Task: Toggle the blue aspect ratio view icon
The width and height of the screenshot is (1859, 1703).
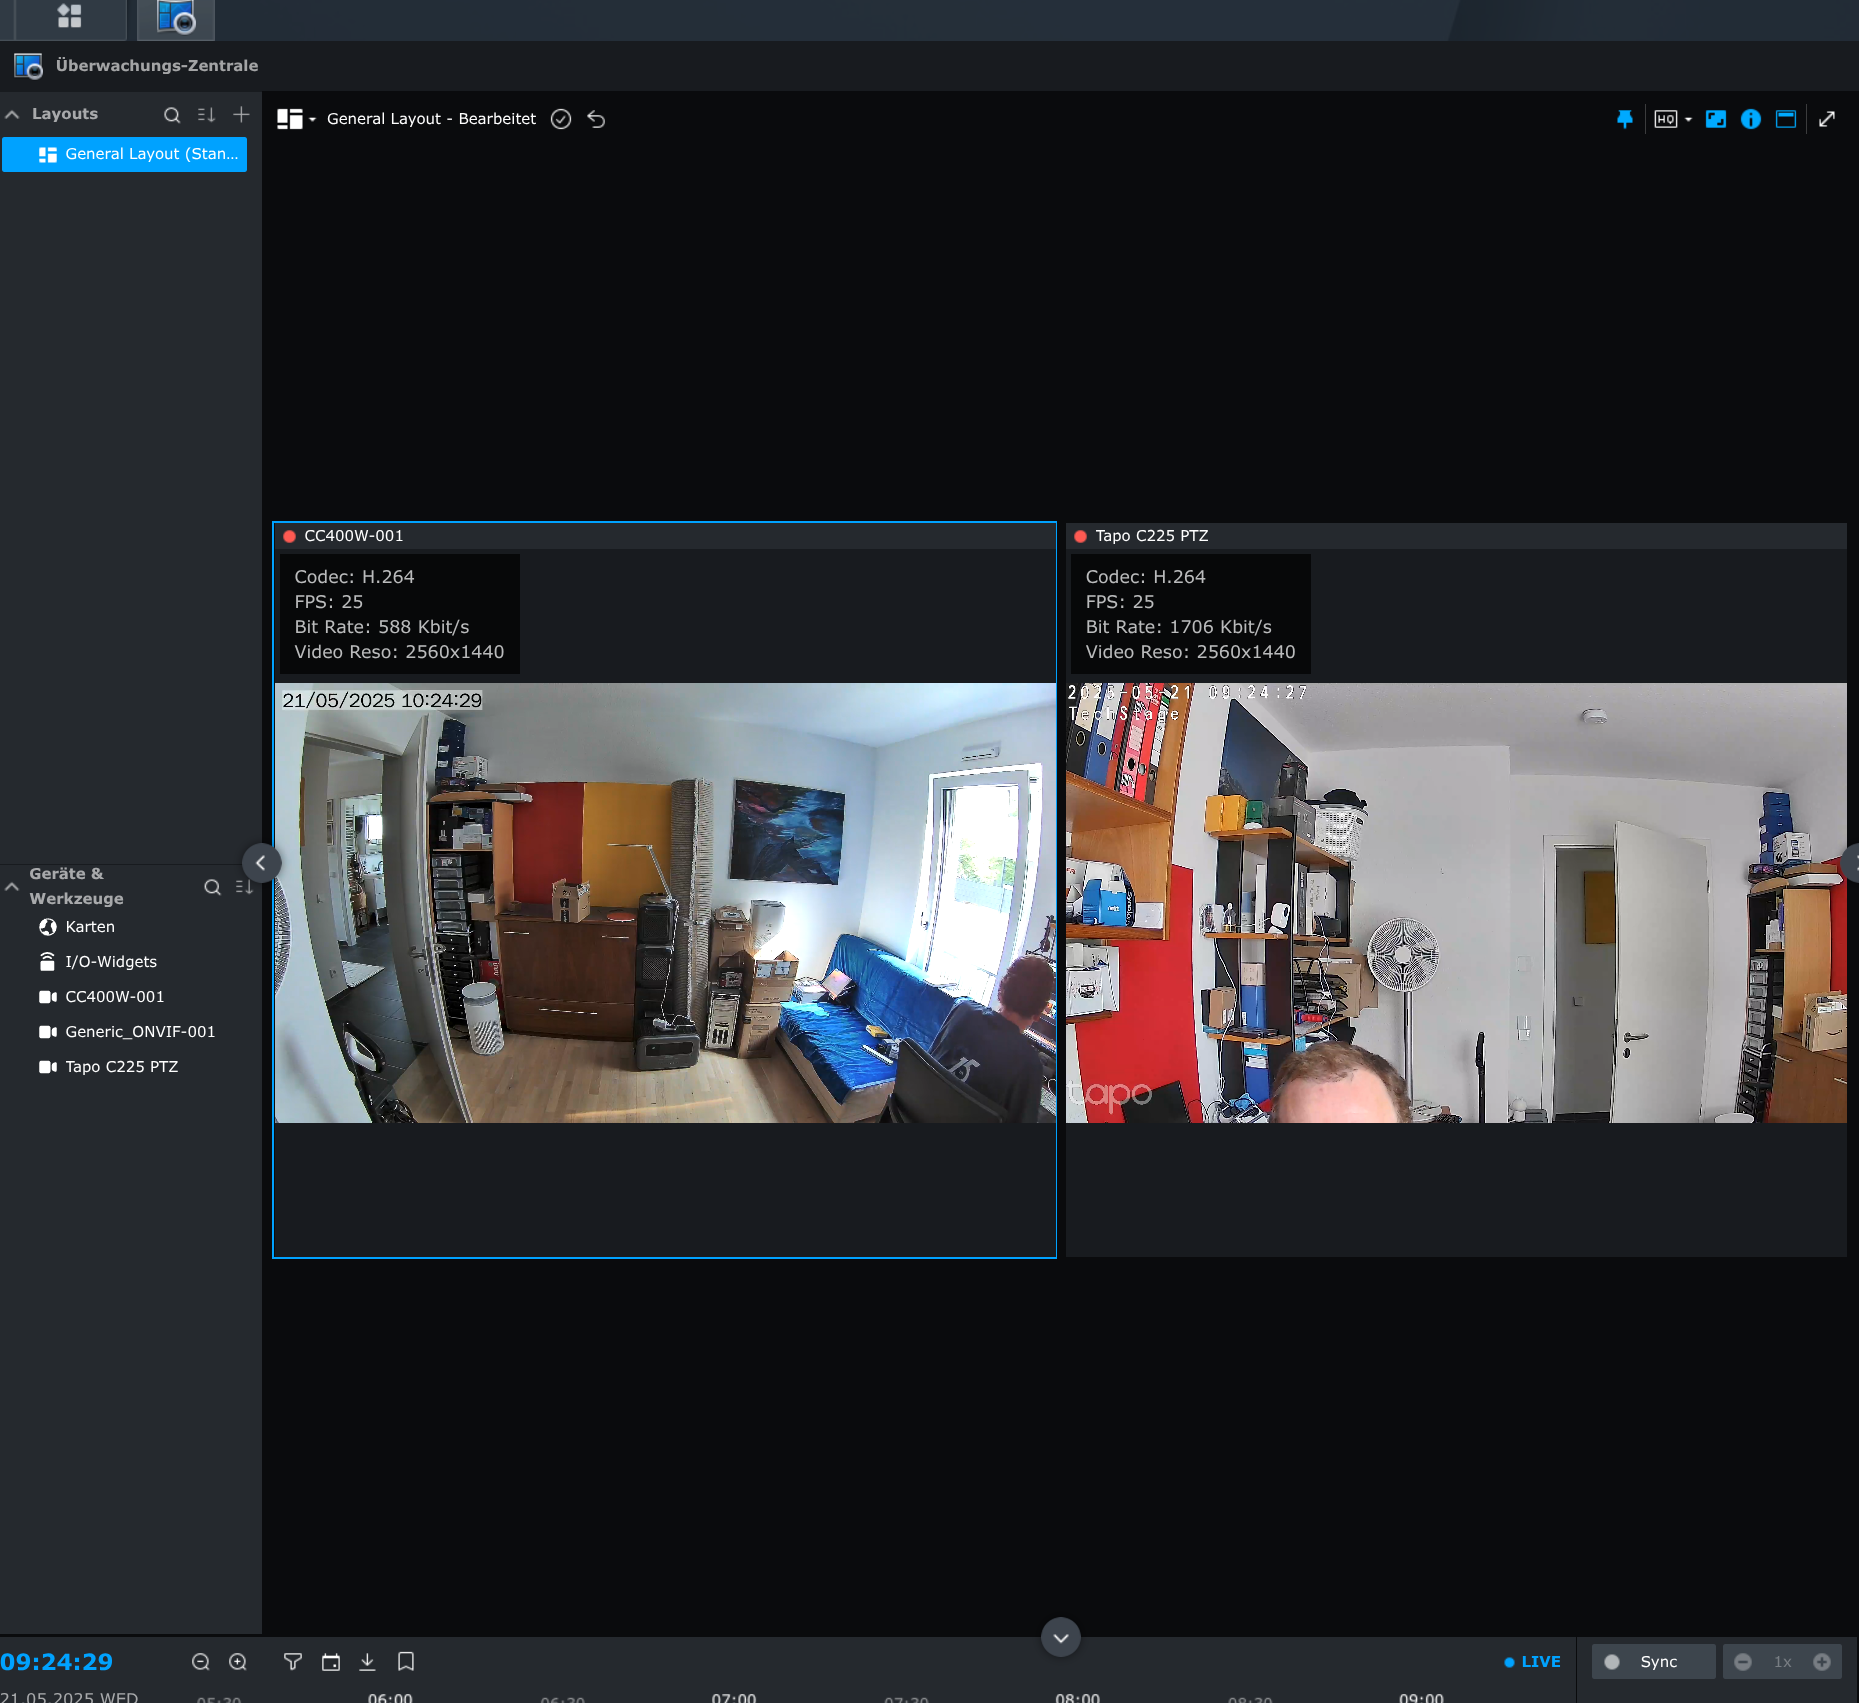Action: 1716,119
